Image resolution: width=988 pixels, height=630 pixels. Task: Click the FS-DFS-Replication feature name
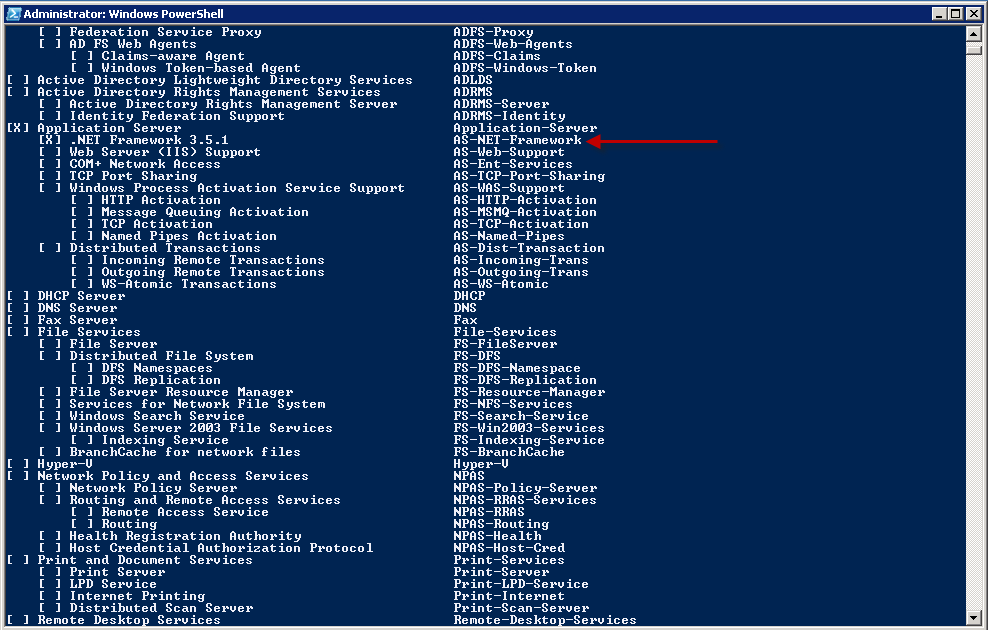point(525,380)
